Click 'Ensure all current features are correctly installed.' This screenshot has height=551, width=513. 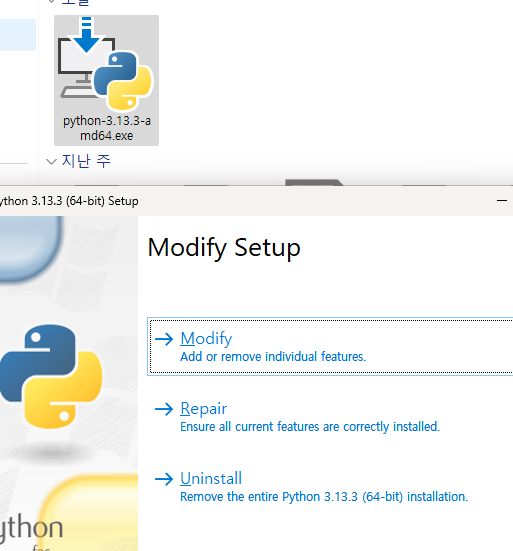pyautogui.click(x=310, y=427)
